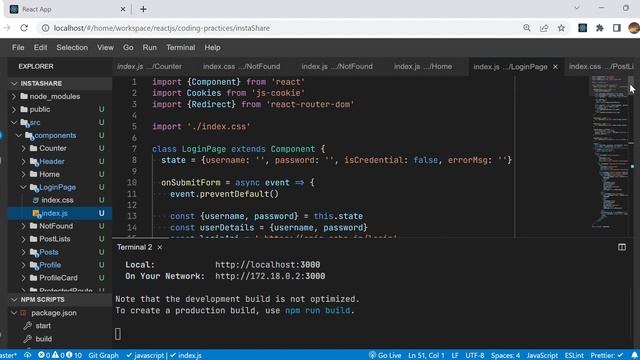This screenshot has width=640, height=360.
Task: Open the Selection menu
Action: pos(72,47)
